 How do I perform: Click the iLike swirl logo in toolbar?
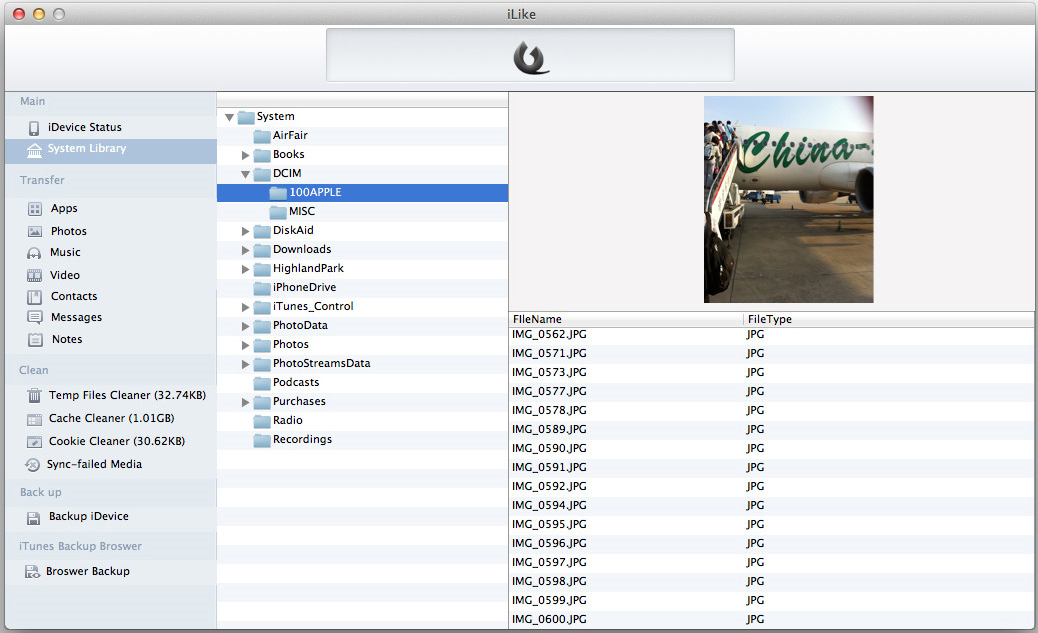[530, 58]
